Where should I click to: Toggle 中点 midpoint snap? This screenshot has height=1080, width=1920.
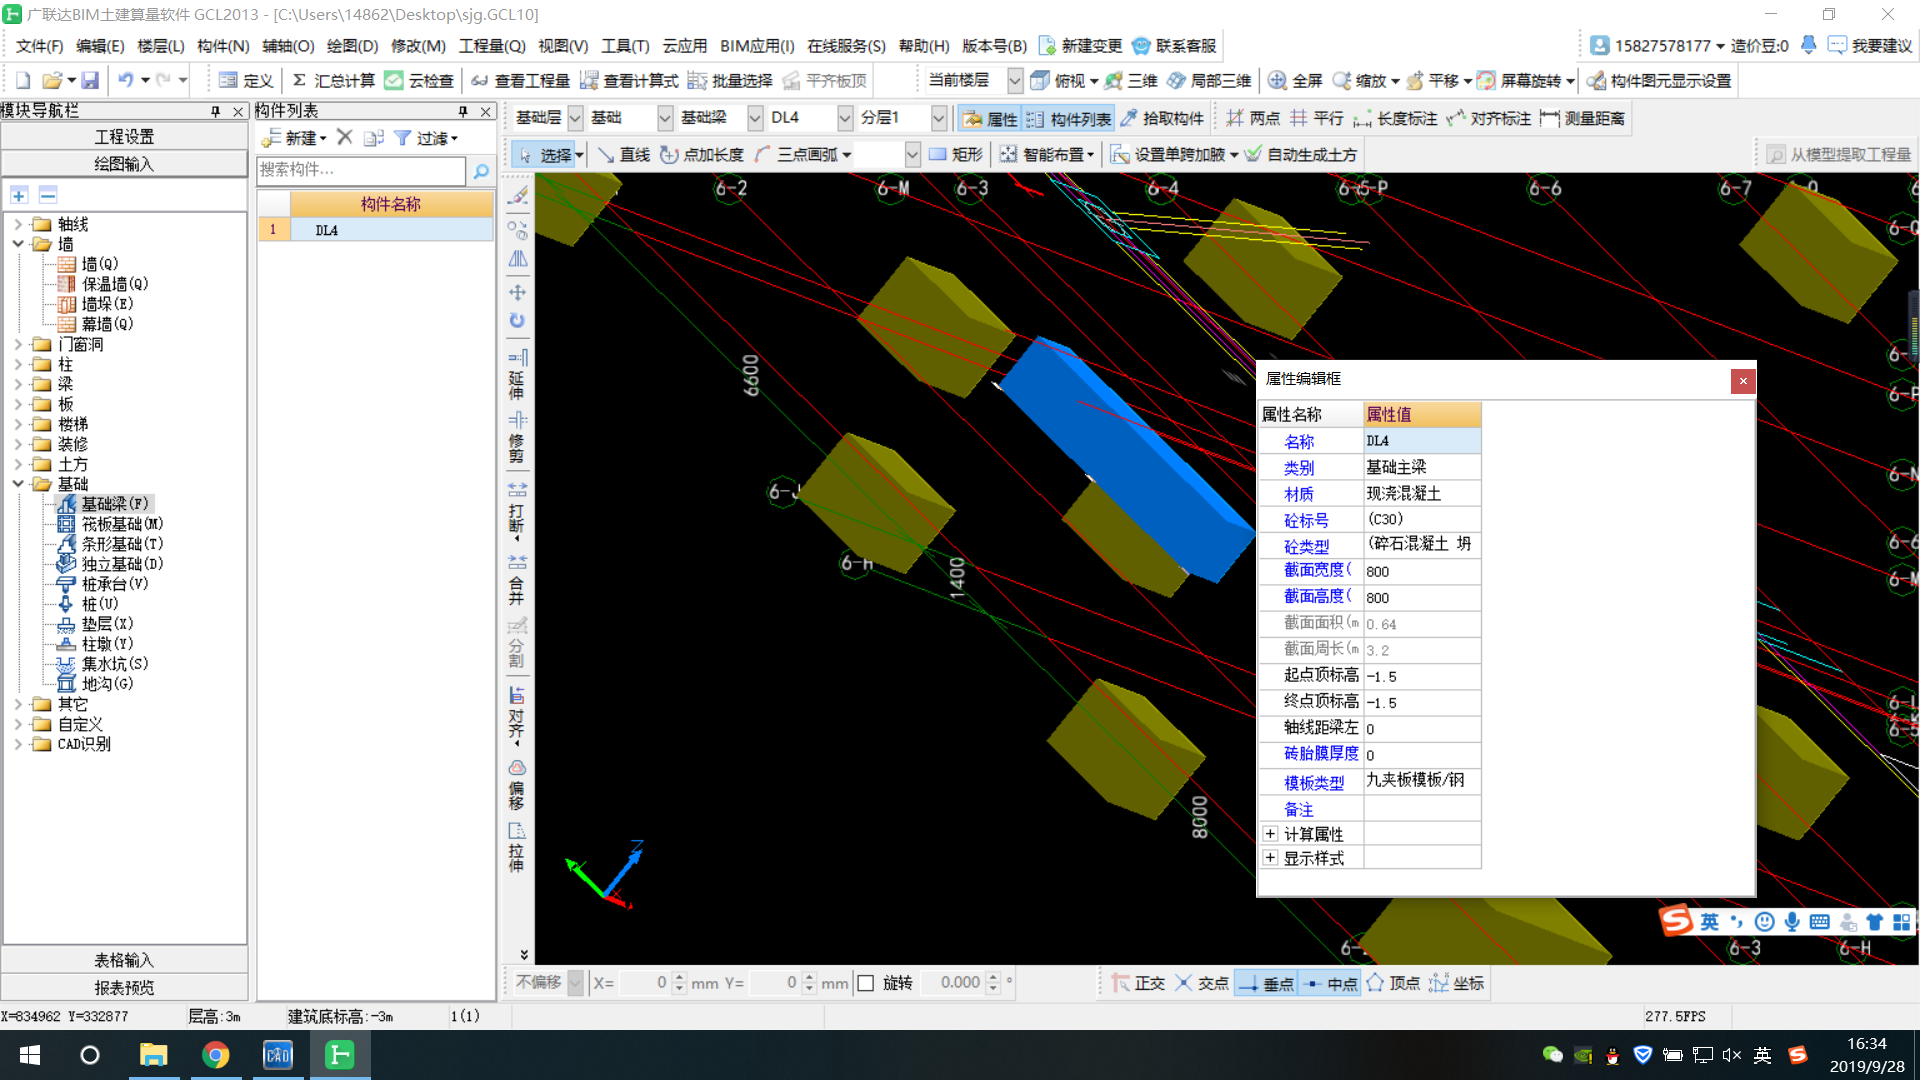click(1330, 983)
